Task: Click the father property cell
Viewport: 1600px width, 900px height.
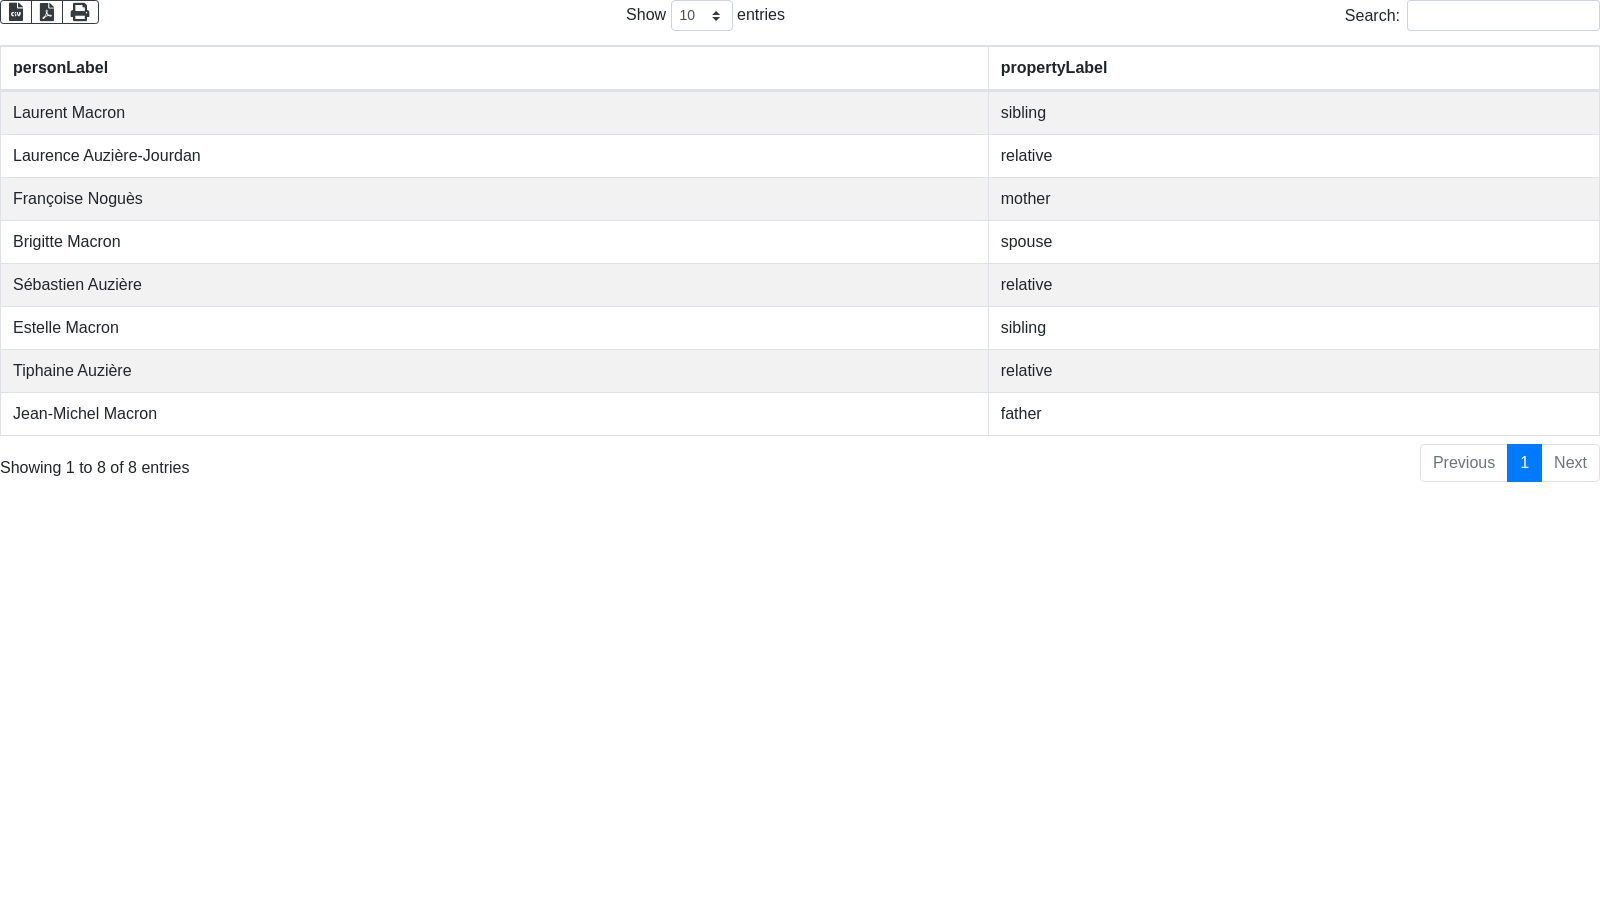Action: pos(1021,414)
